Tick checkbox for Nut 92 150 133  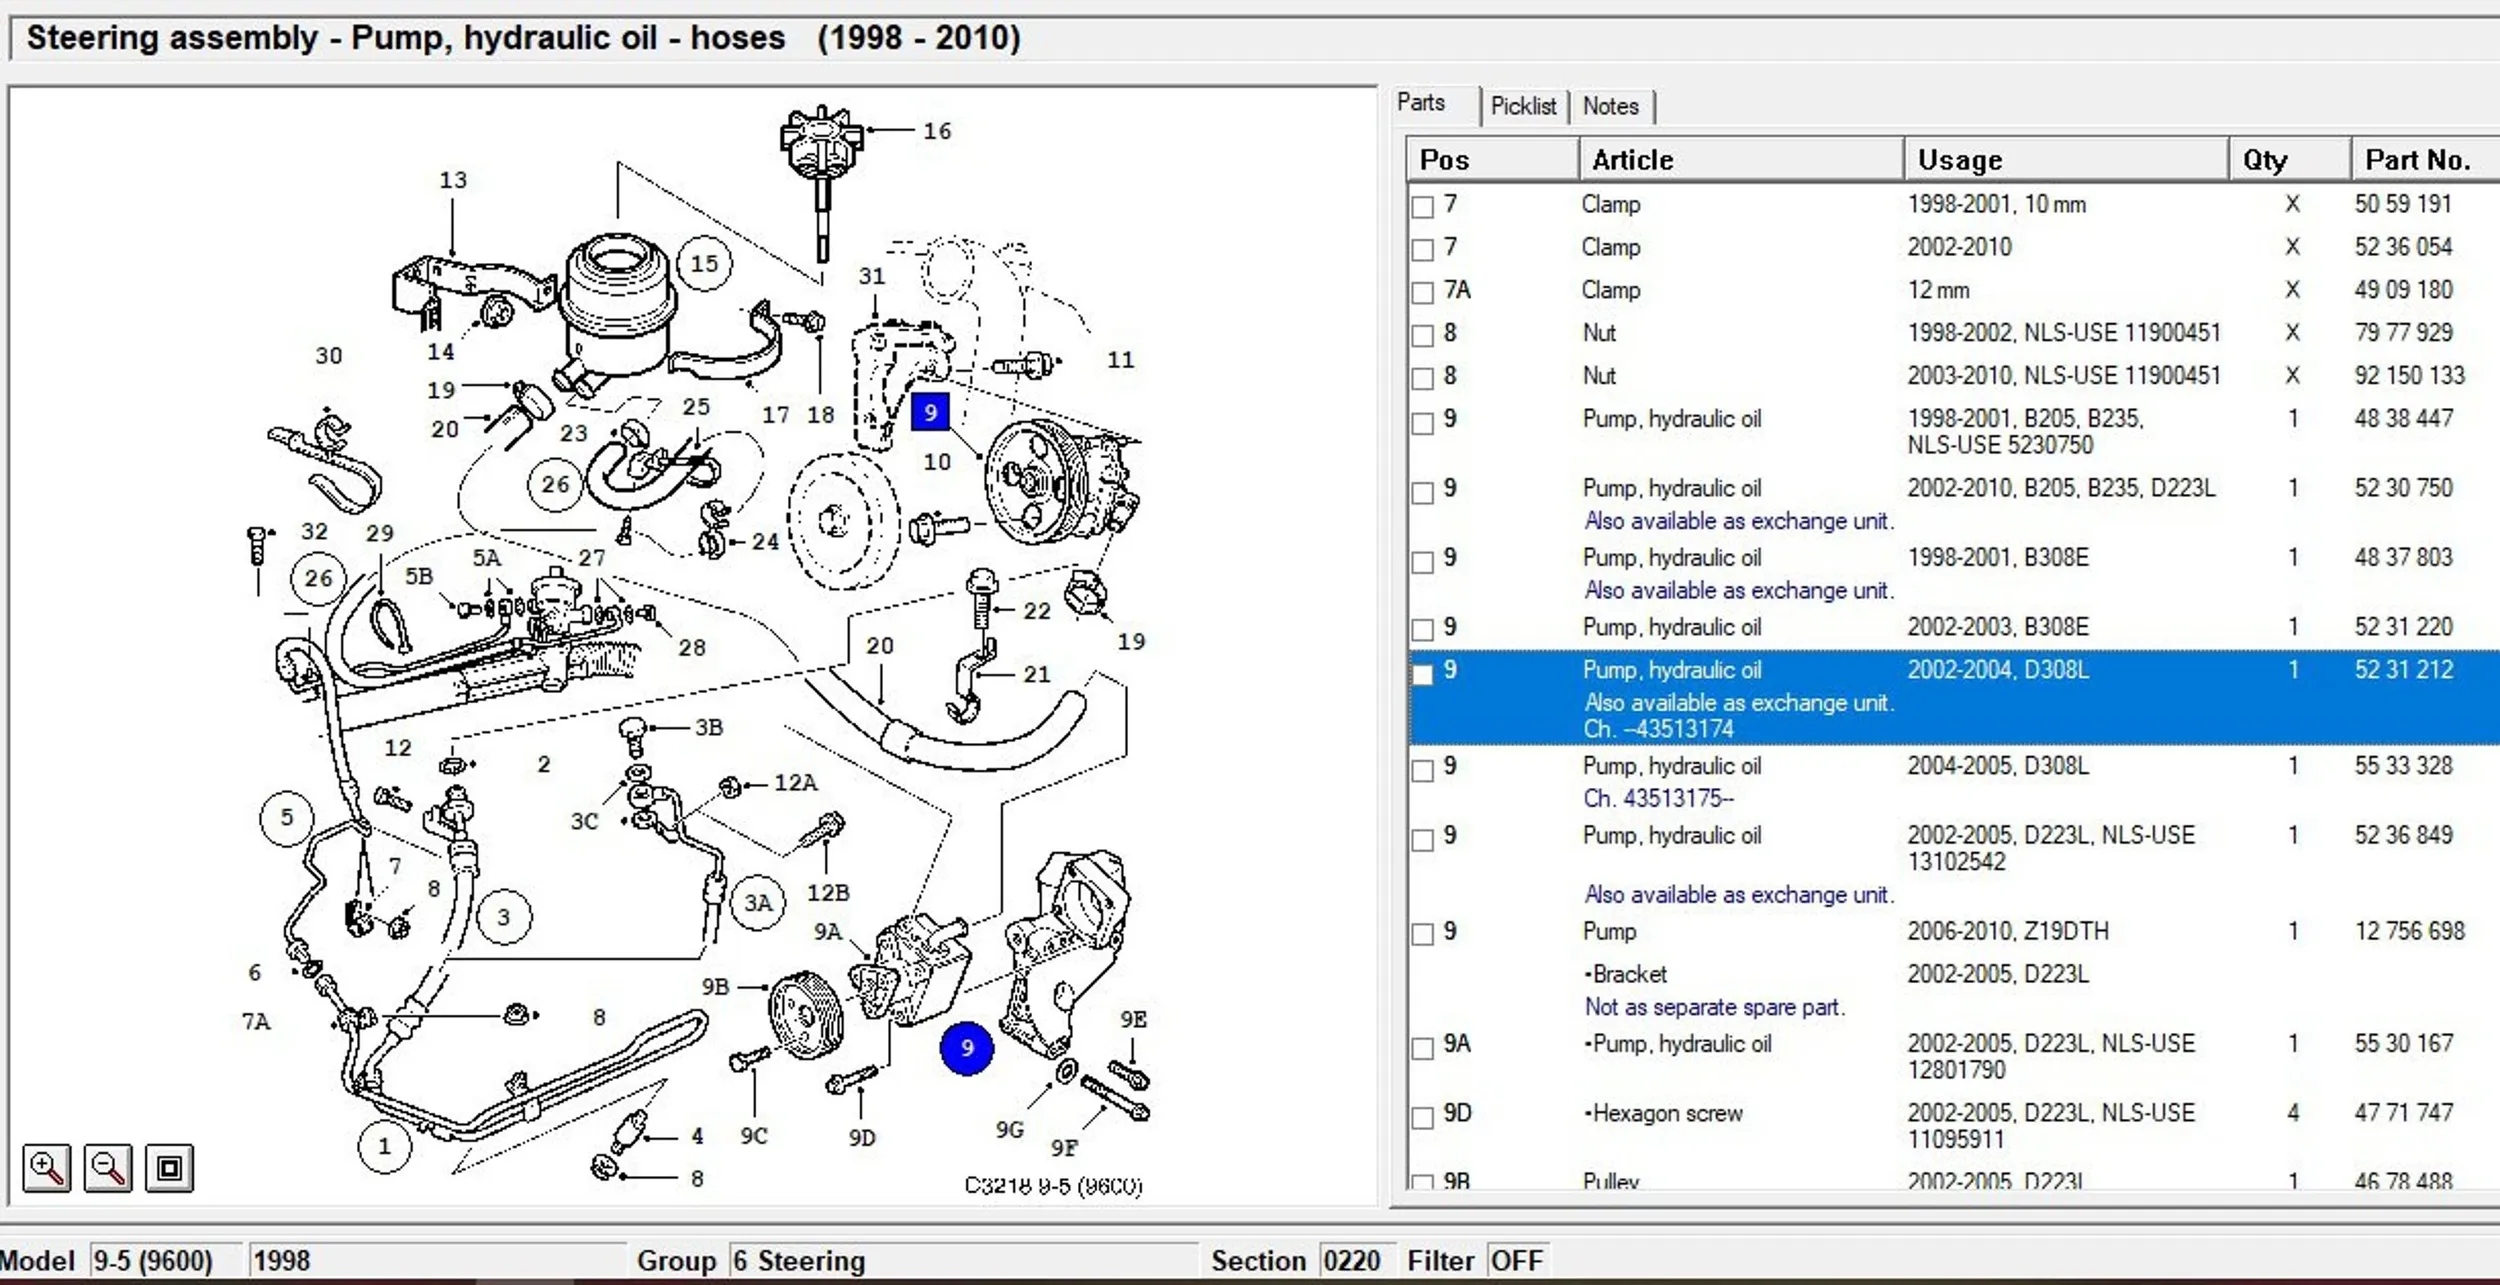tap(1422, 379)
